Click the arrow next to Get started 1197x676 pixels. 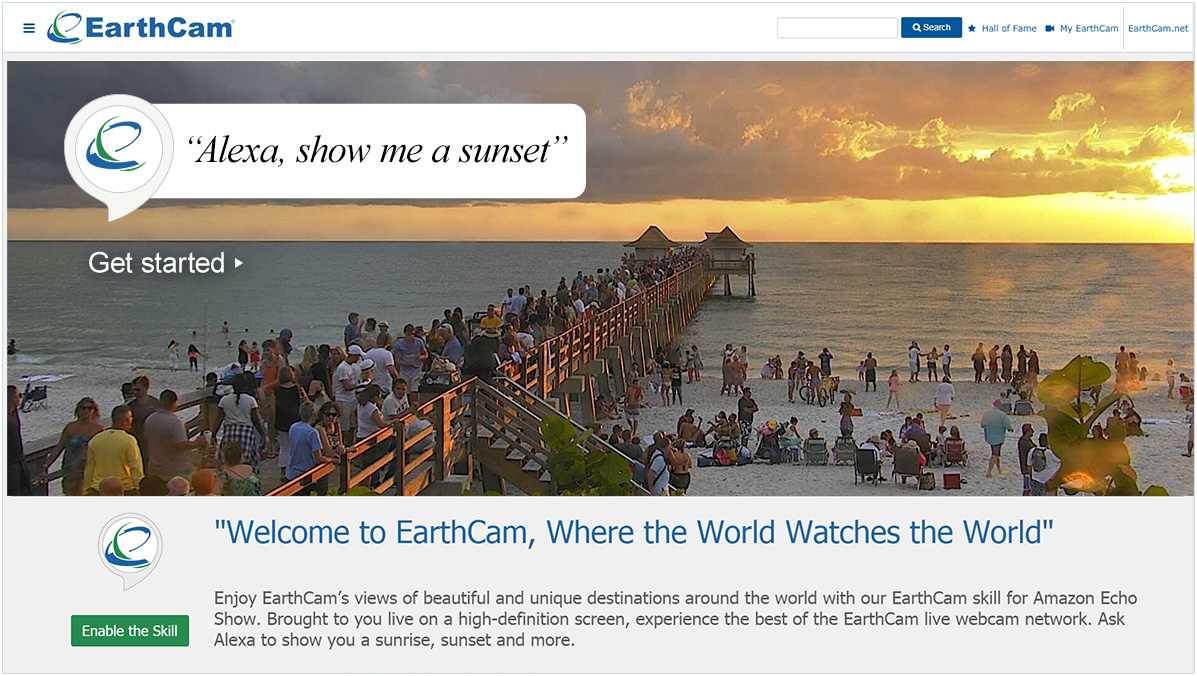[x=239, y=264]
